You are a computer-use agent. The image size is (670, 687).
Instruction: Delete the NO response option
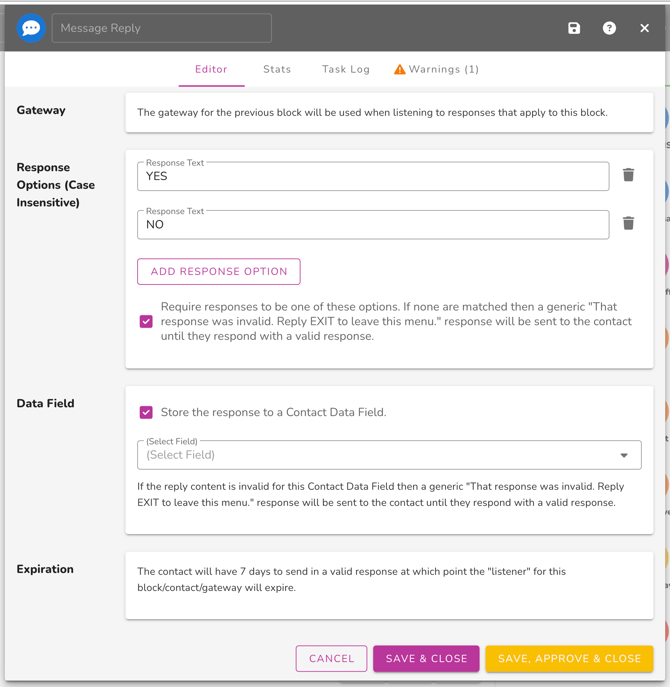[628, 223]
